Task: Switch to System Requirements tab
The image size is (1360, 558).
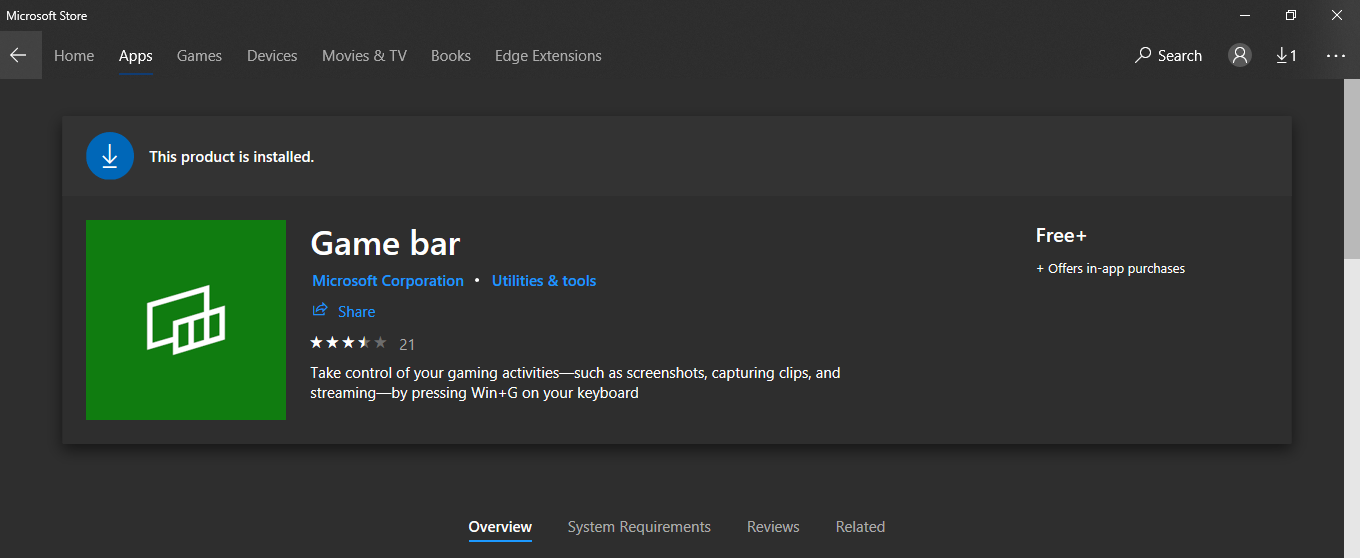Action: (639, 527)
